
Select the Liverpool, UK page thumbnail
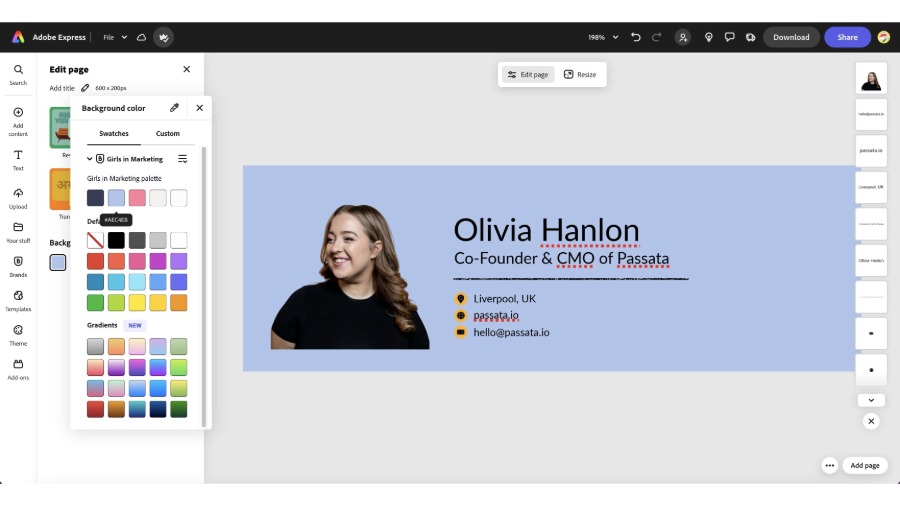pyautogui.click(x=871, y=187)
